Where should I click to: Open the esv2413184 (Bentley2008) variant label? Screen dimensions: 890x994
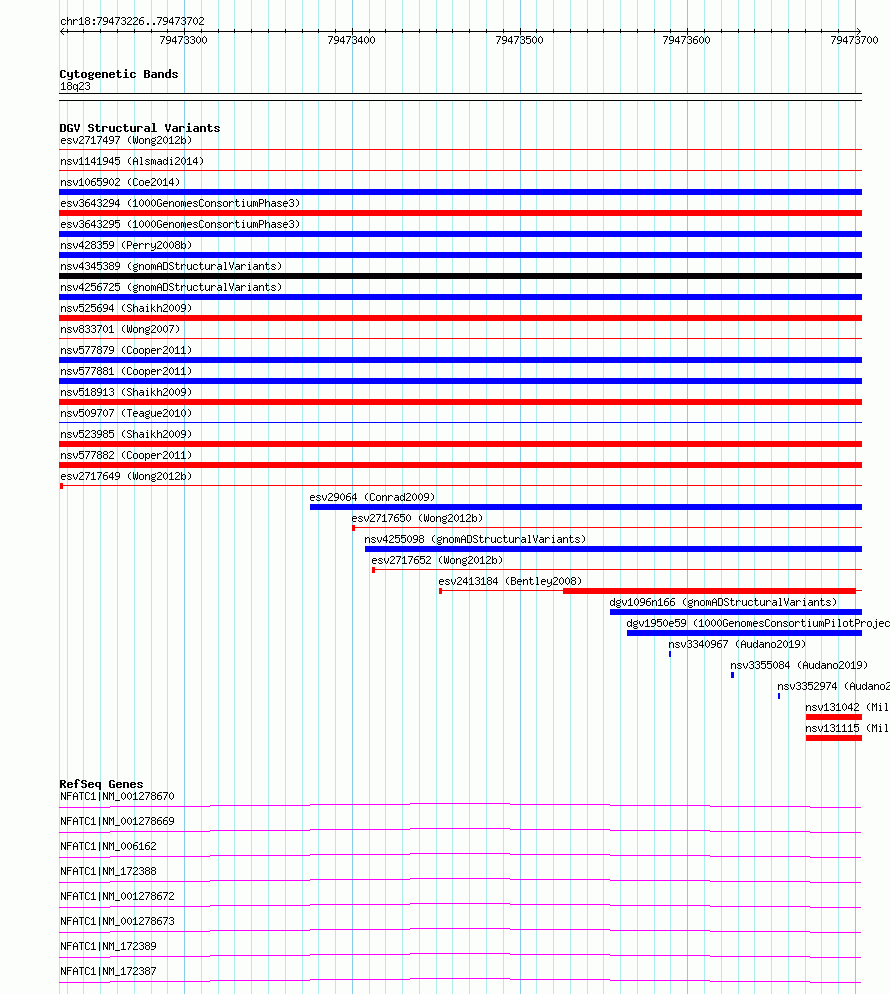point(510,581)
